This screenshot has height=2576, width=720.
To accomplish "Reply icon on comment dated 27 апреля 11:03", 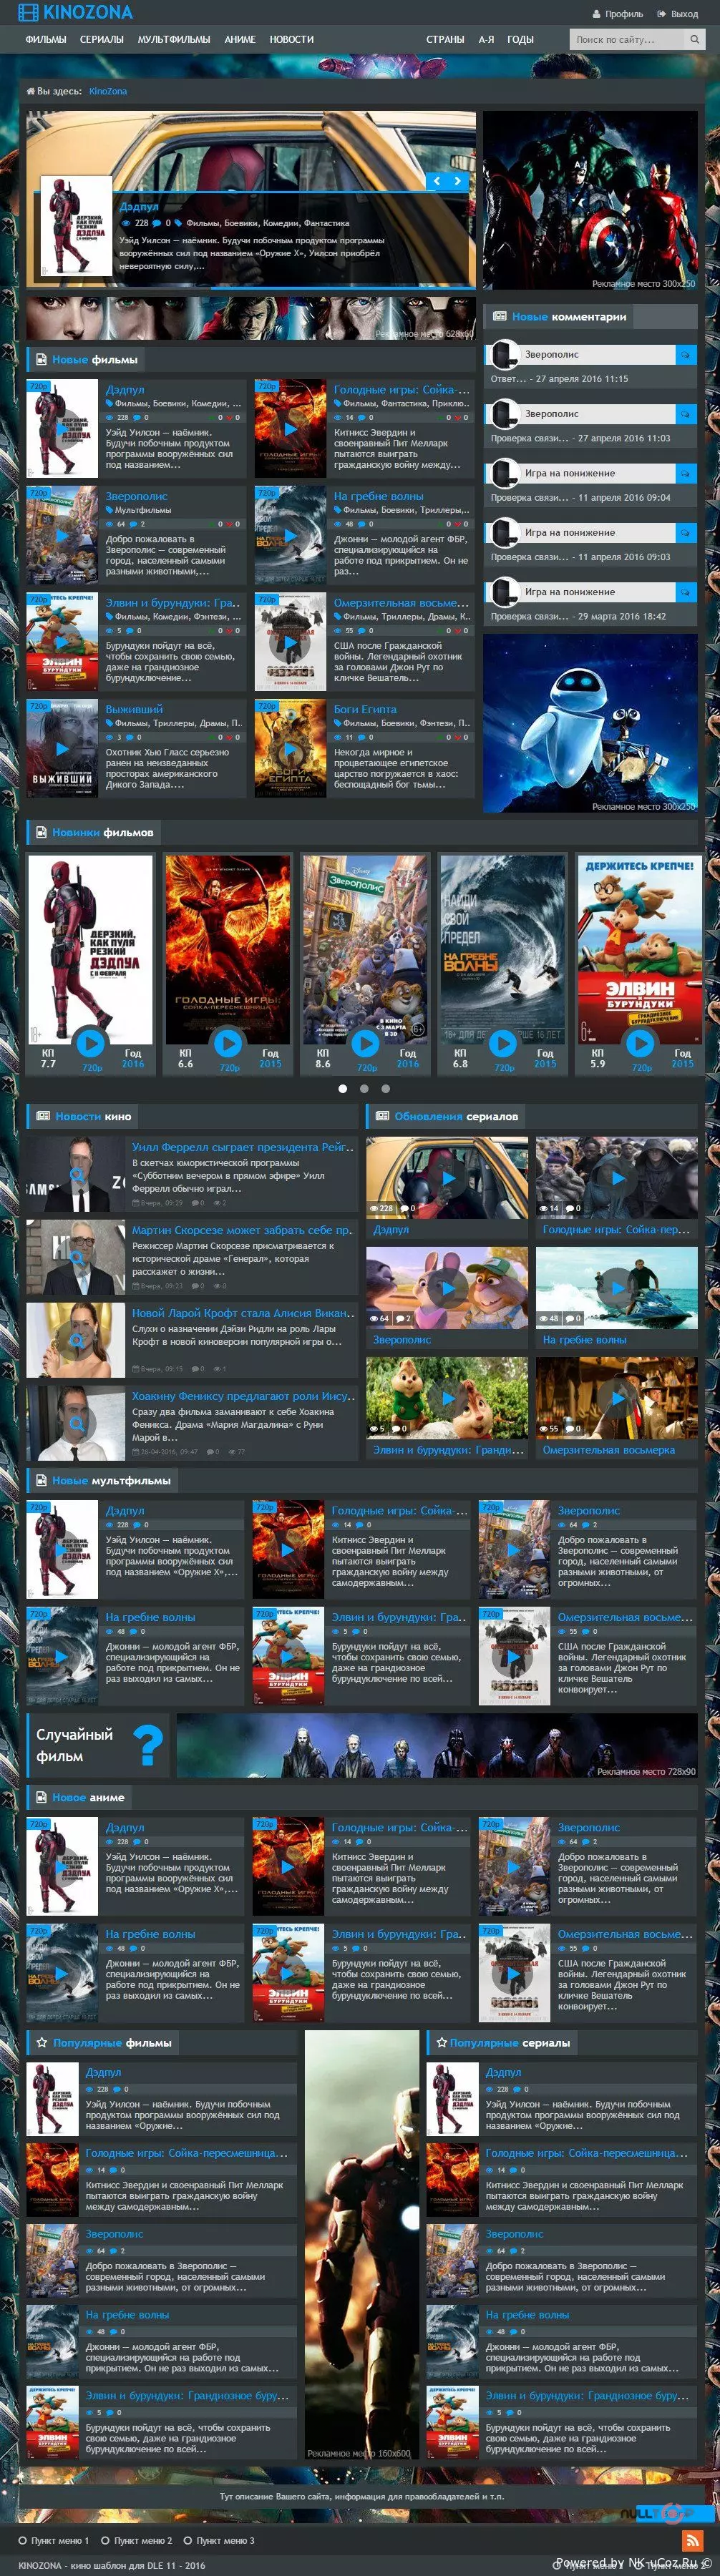I will 686,414.
